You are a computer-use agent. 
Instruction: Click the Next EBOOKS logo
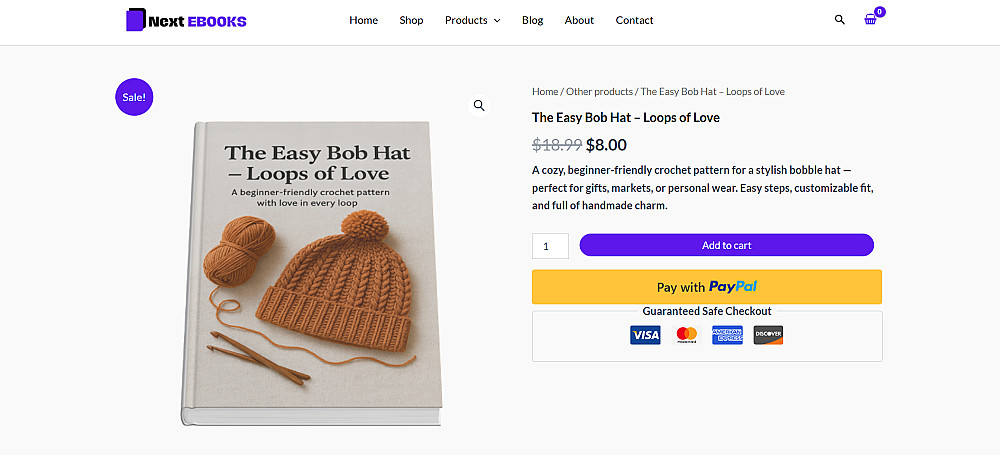point(186,20)
